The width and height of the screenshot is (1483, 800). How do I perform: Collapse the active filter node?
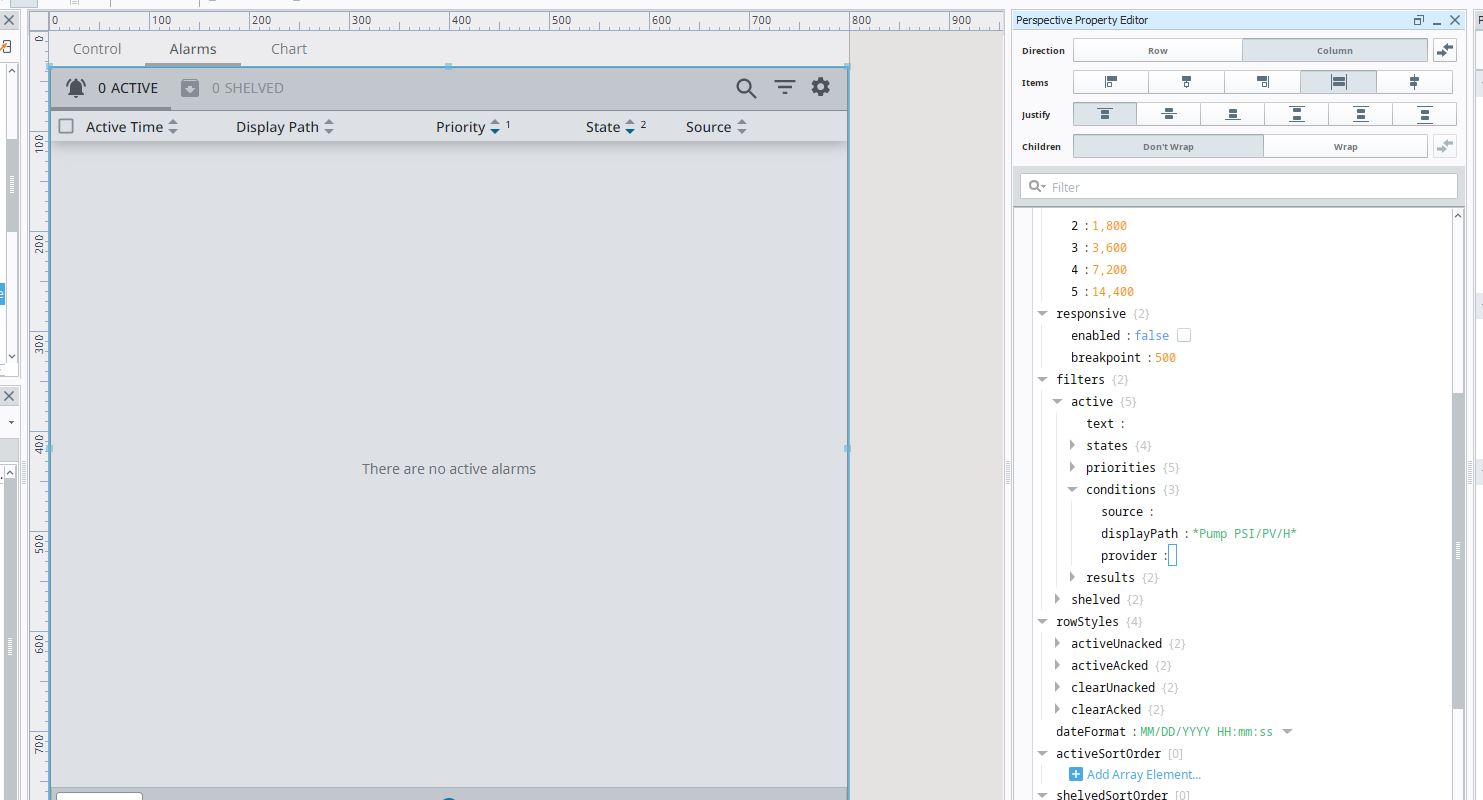tap(1057, 401)
